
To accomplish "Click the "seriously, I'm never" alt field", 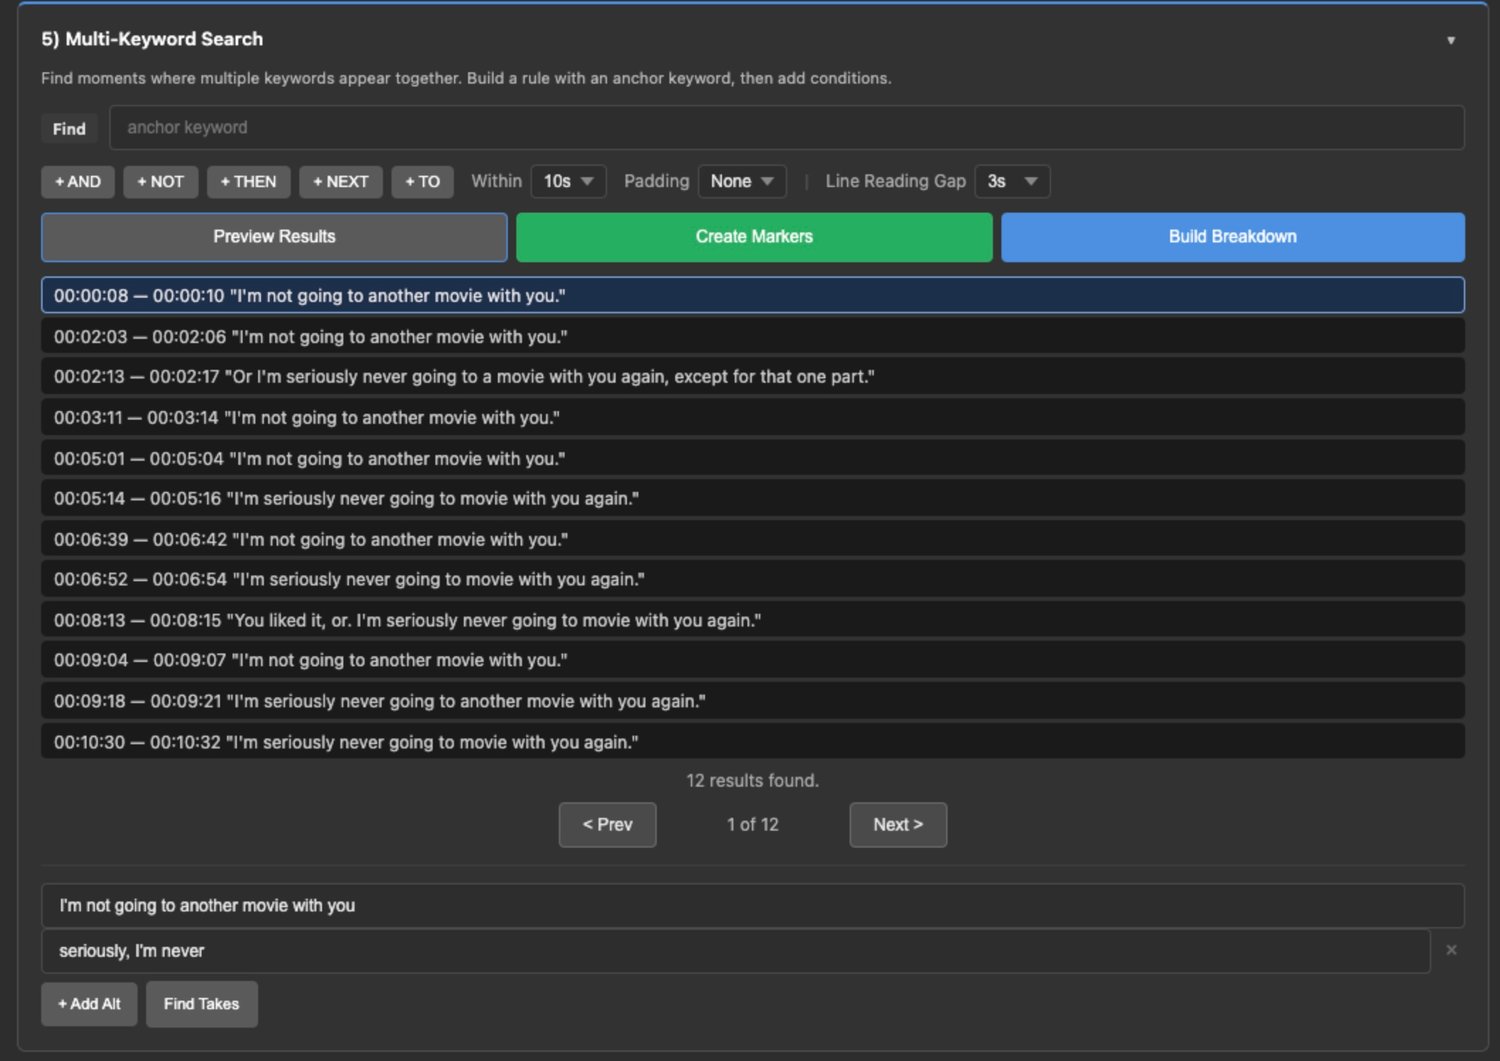I will pos(736,951).
